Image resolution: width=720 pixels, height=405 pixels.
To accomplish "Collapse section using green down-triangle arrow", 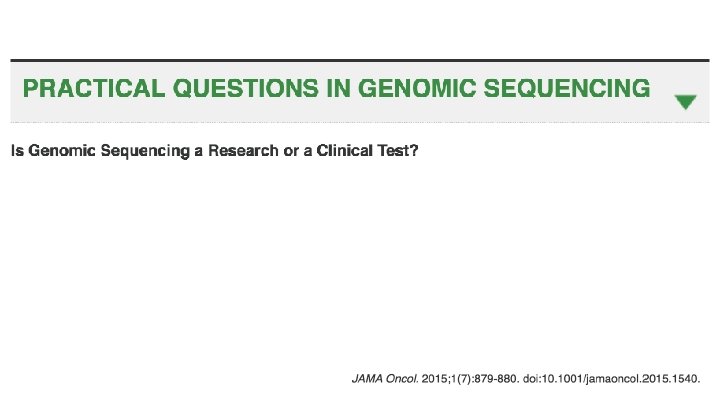I will click(x=685, y=102).
